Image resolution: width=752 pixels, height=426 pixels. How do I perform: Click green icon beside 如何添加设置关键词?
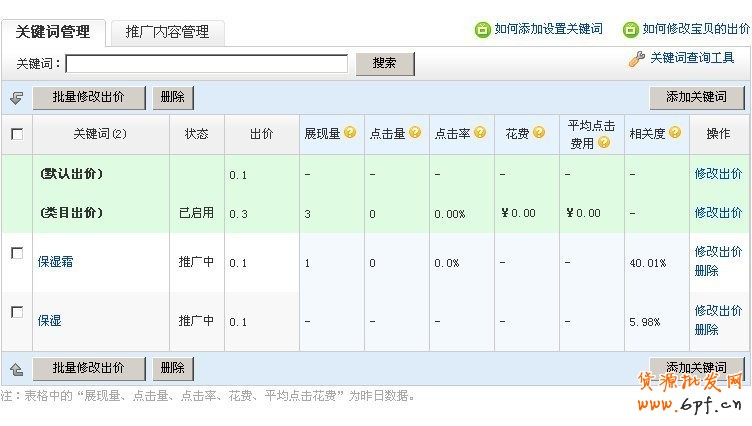click(x=482, y=30)
